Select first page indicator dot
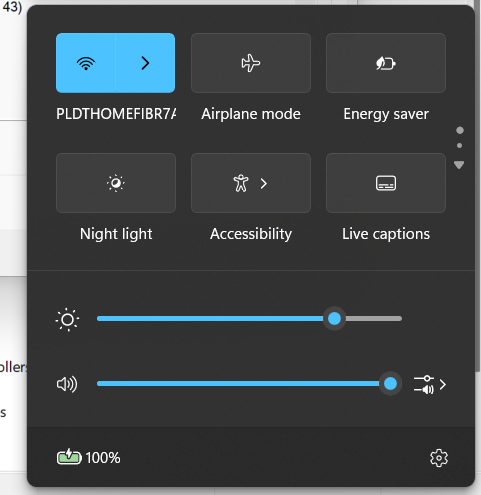Image resolution: width=481 pixels, height=495 pixels. [x=460, y=130]
